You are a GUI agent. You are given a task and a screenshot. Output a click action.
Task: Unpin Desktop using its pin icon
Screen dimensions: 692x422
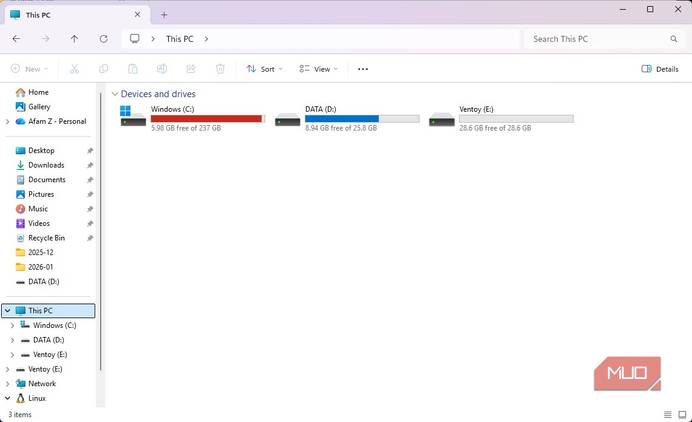pos(90,151)
